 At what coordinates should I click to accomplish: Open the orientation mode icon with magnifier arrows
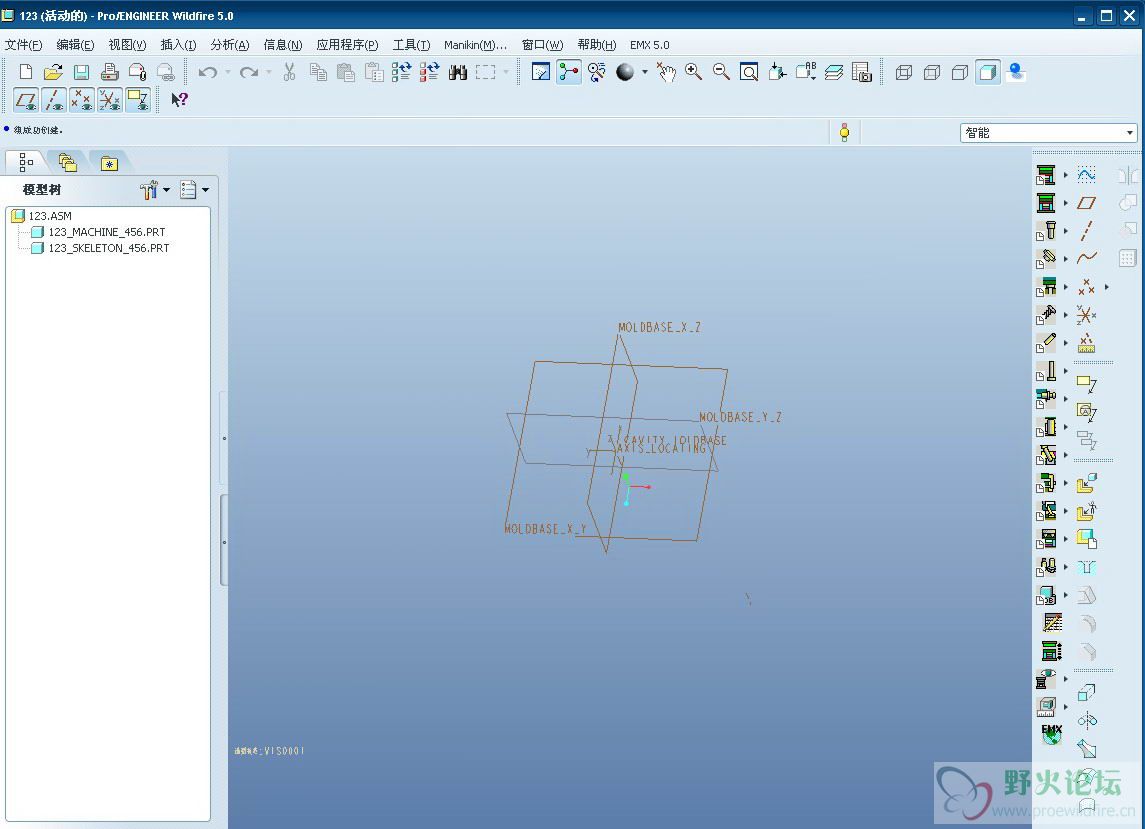[x=597, y=72]
